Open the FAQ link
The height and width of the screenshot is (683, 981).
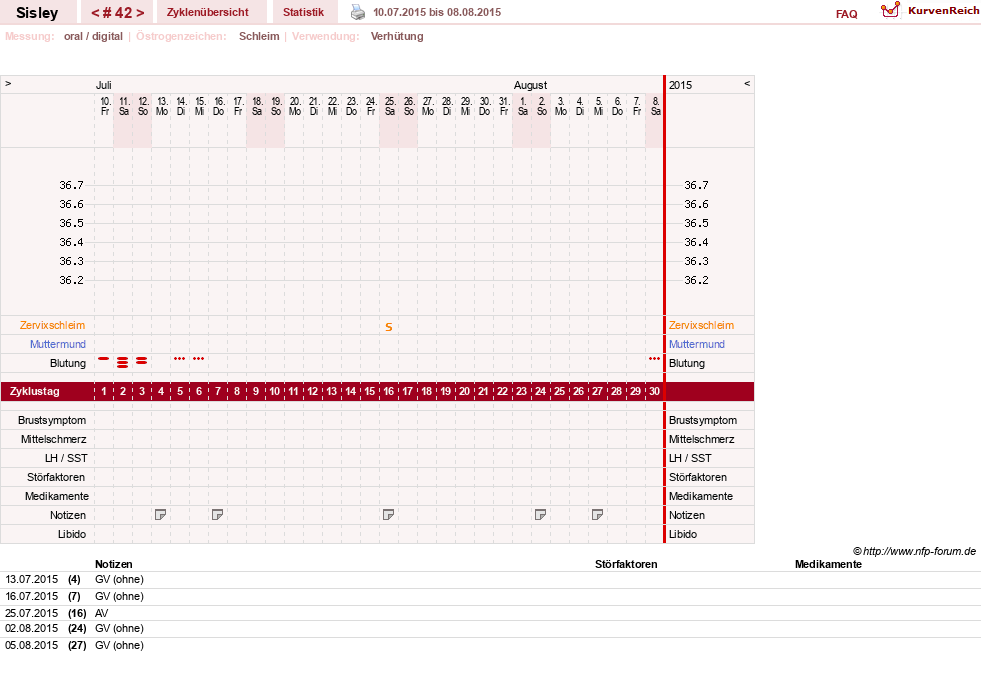[x=846, y=14]
